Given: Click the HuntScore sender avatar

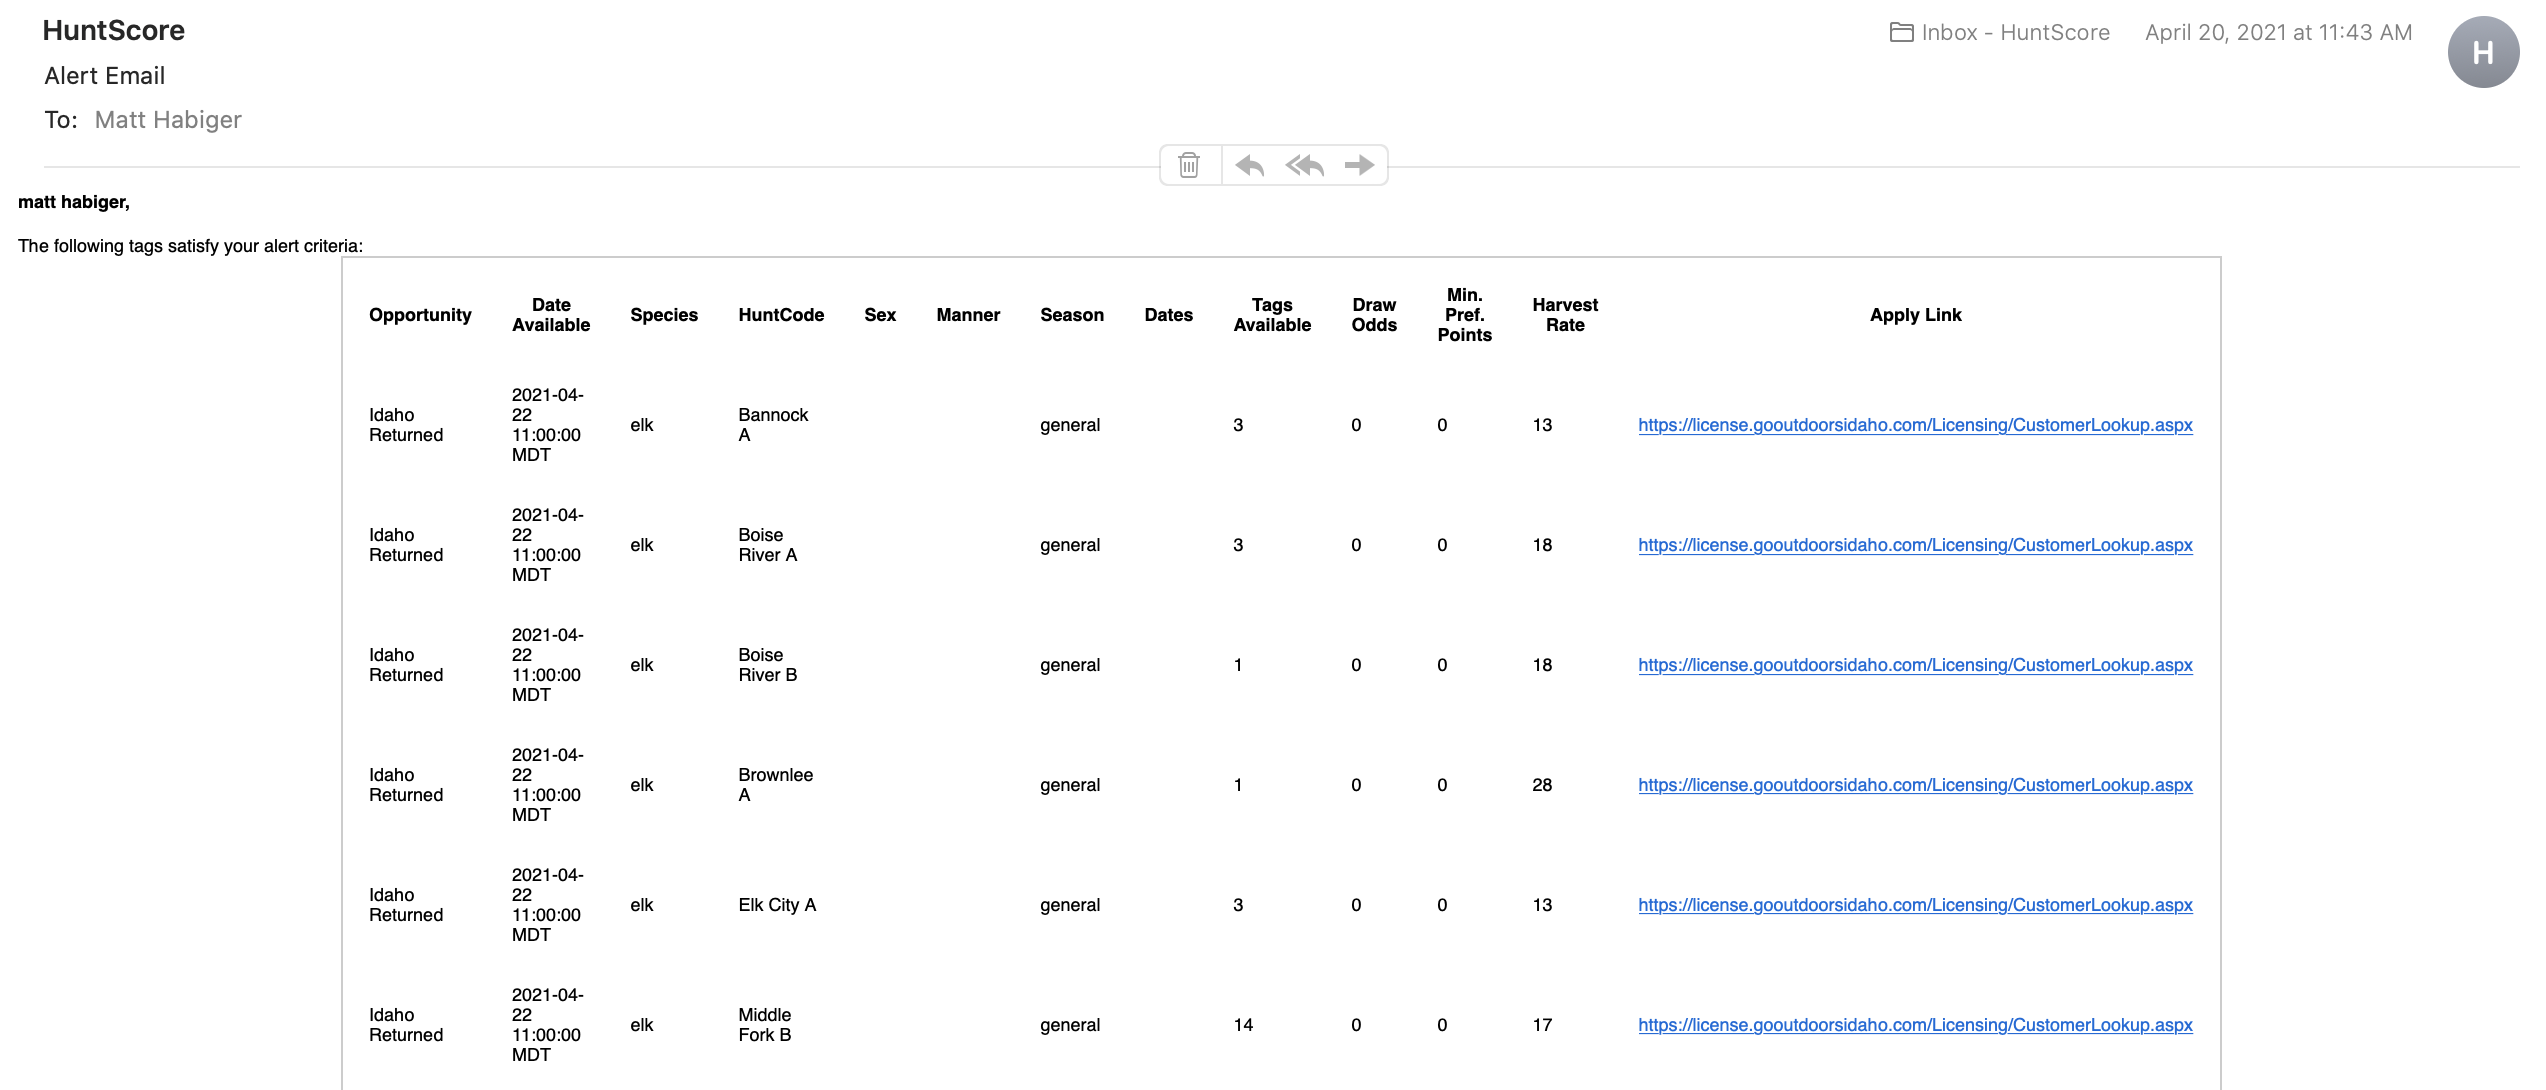Looking at the screenshot, I should 2483,52.
